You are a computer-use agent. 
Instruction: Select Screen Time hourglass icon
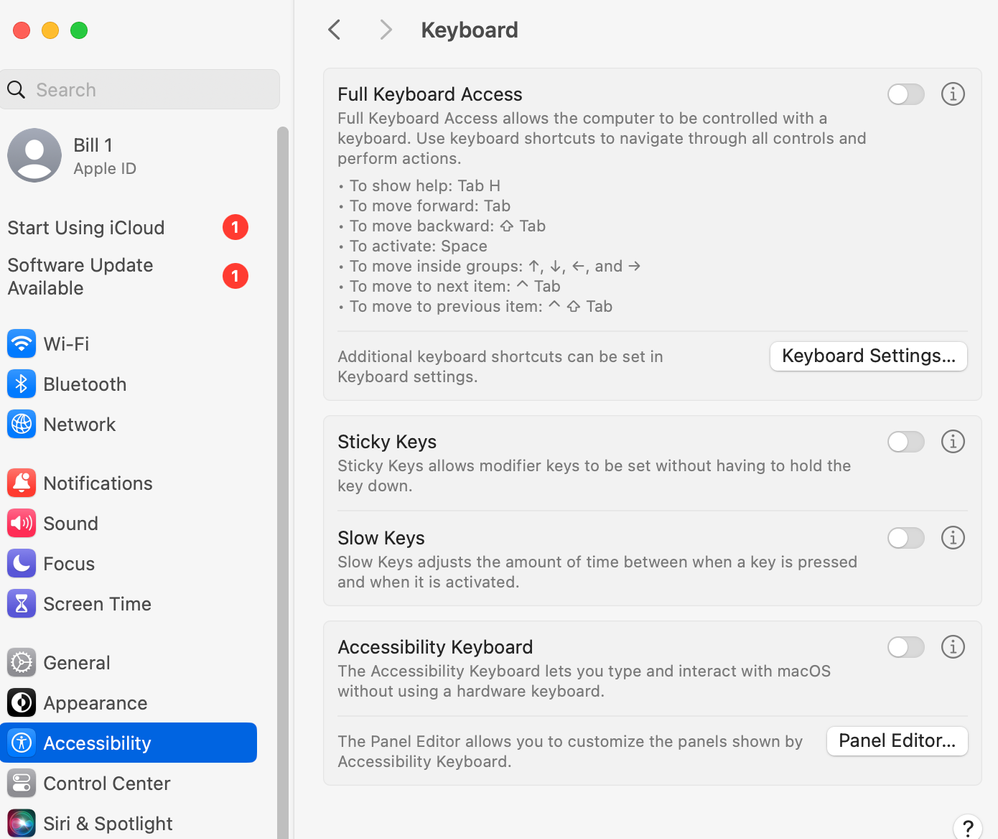[x=21, y=604]
